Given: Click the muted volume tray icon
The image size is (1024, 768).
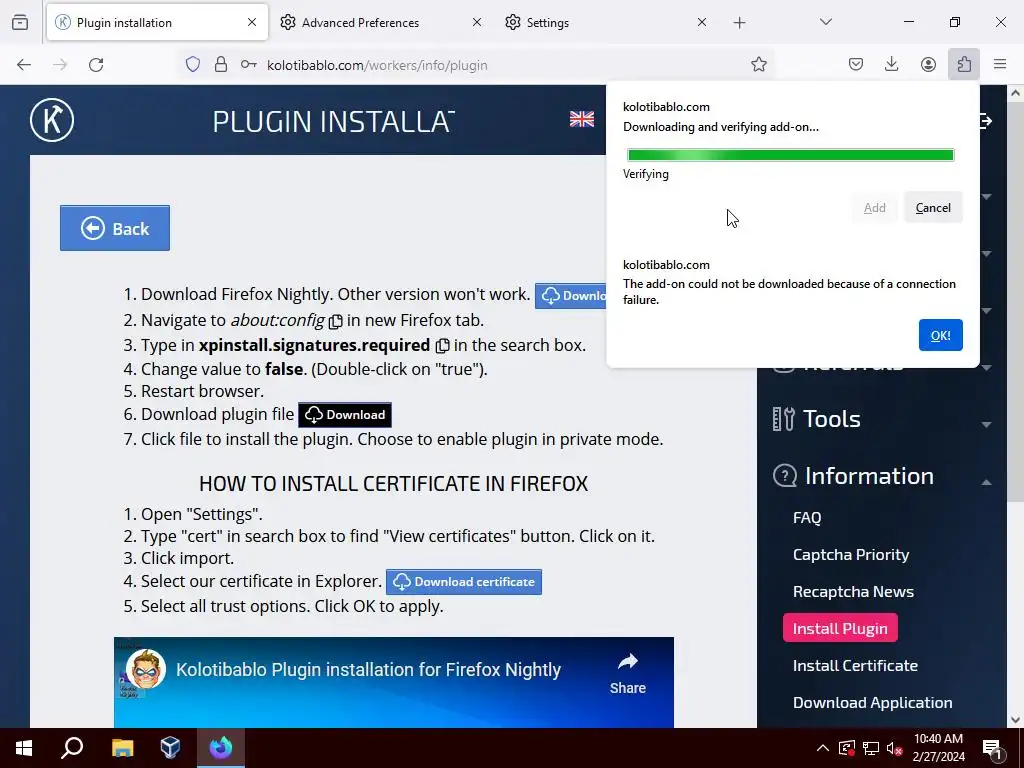Looking at the screenshot, I should tap(894, 748).
